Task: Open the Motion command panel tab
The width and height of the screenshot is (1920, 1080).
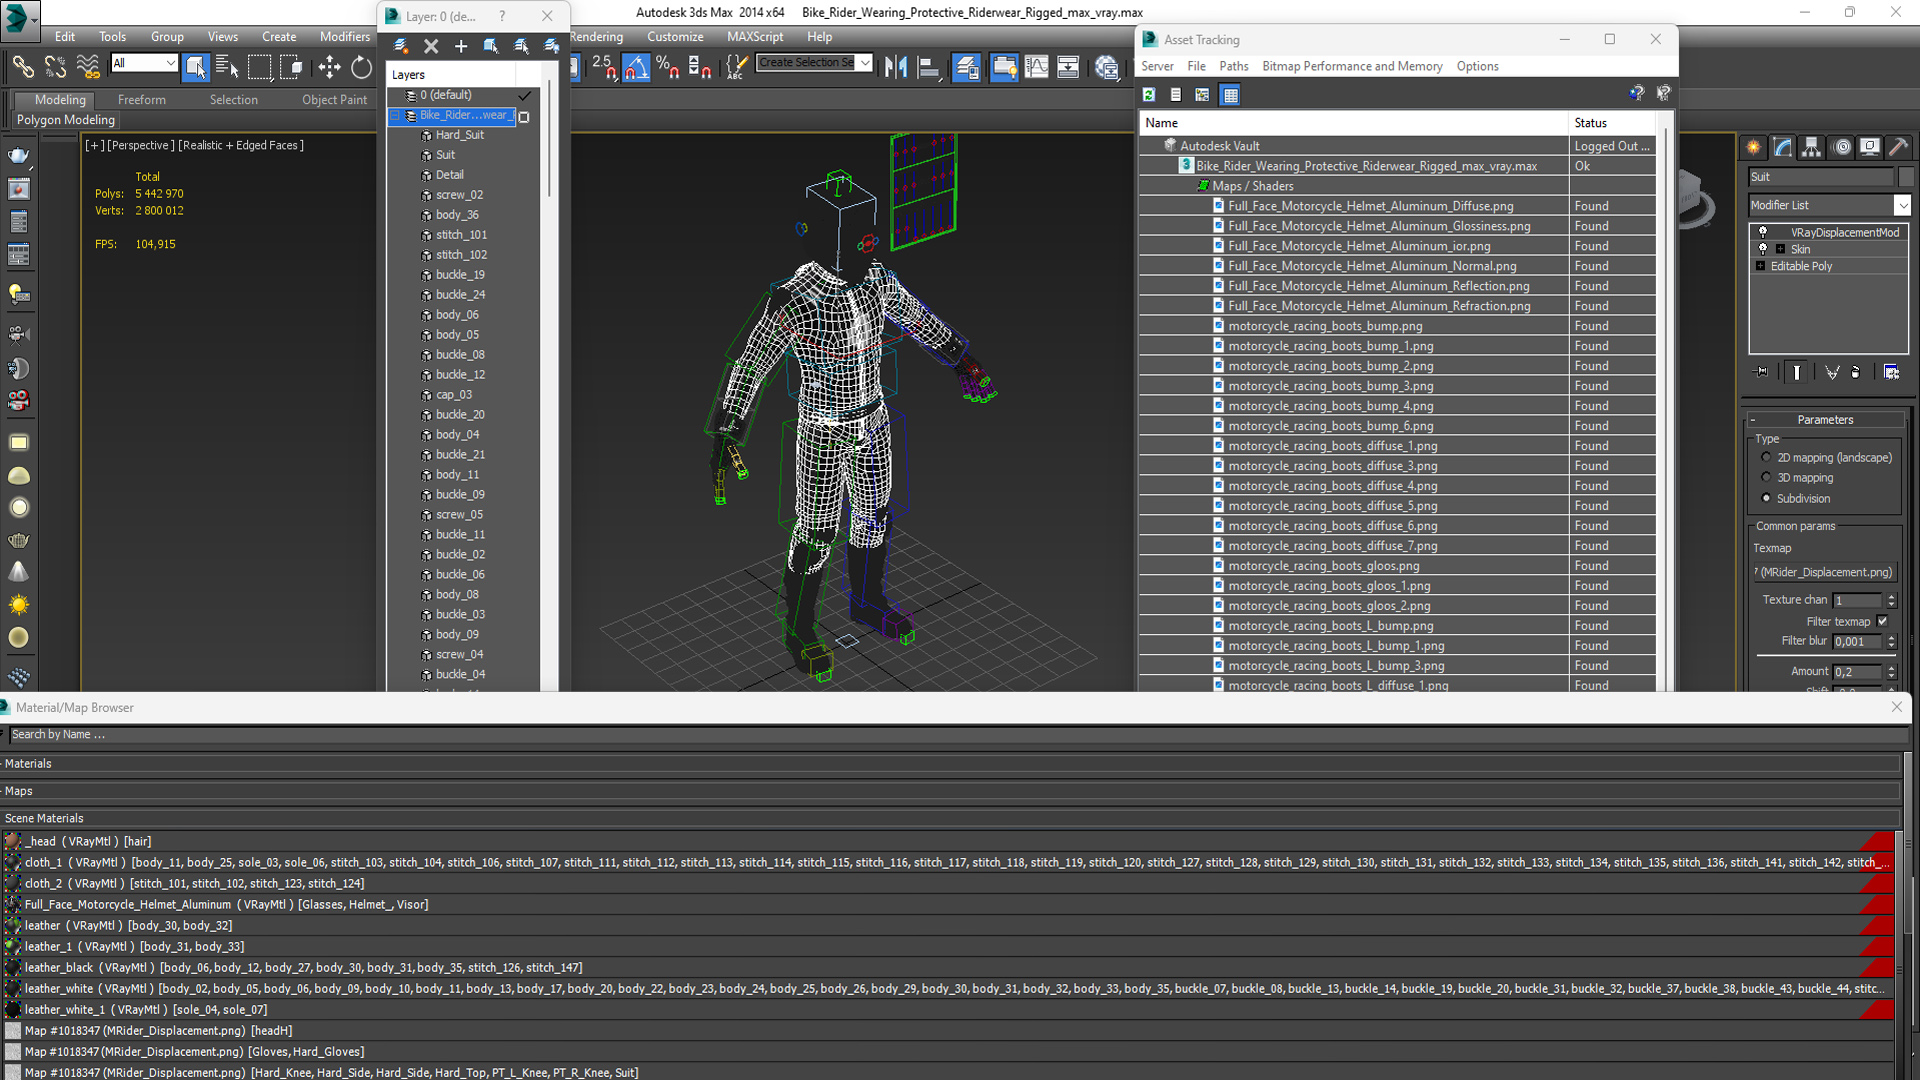Action: [1842, 147]
